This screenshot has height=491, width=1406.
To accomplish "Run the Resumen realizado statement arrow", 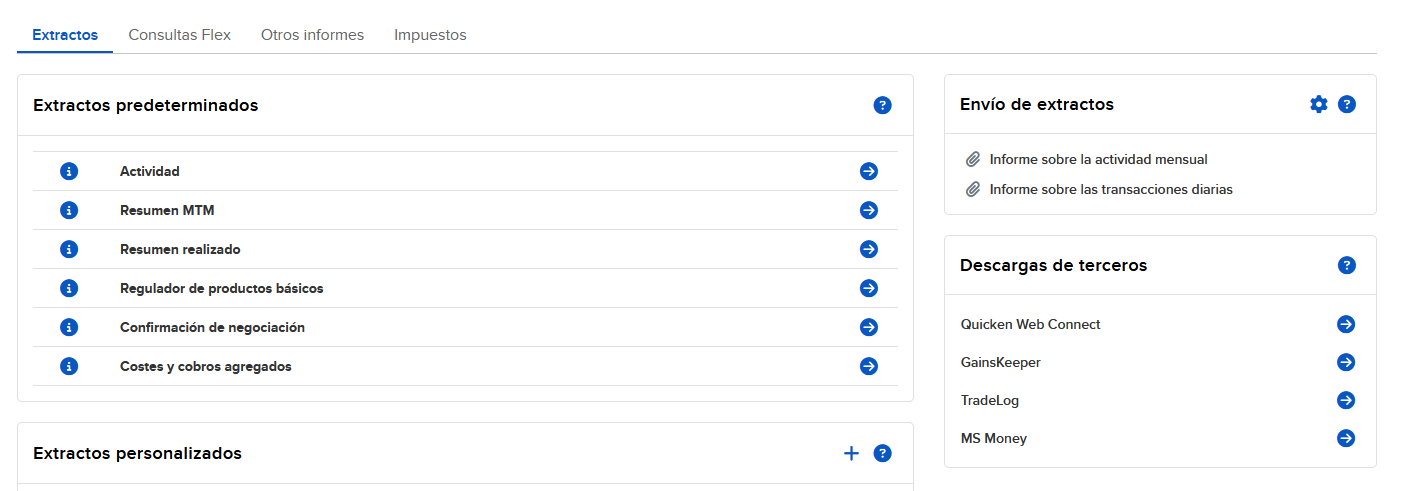I will (869, 249).
